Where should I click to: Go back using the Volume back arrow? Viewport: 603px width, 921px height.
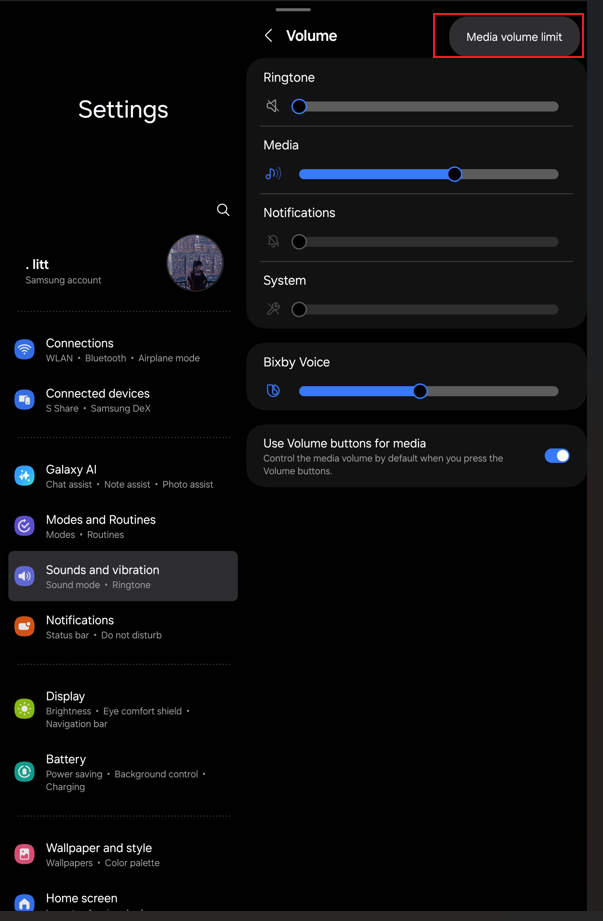[x=268, y=36]
